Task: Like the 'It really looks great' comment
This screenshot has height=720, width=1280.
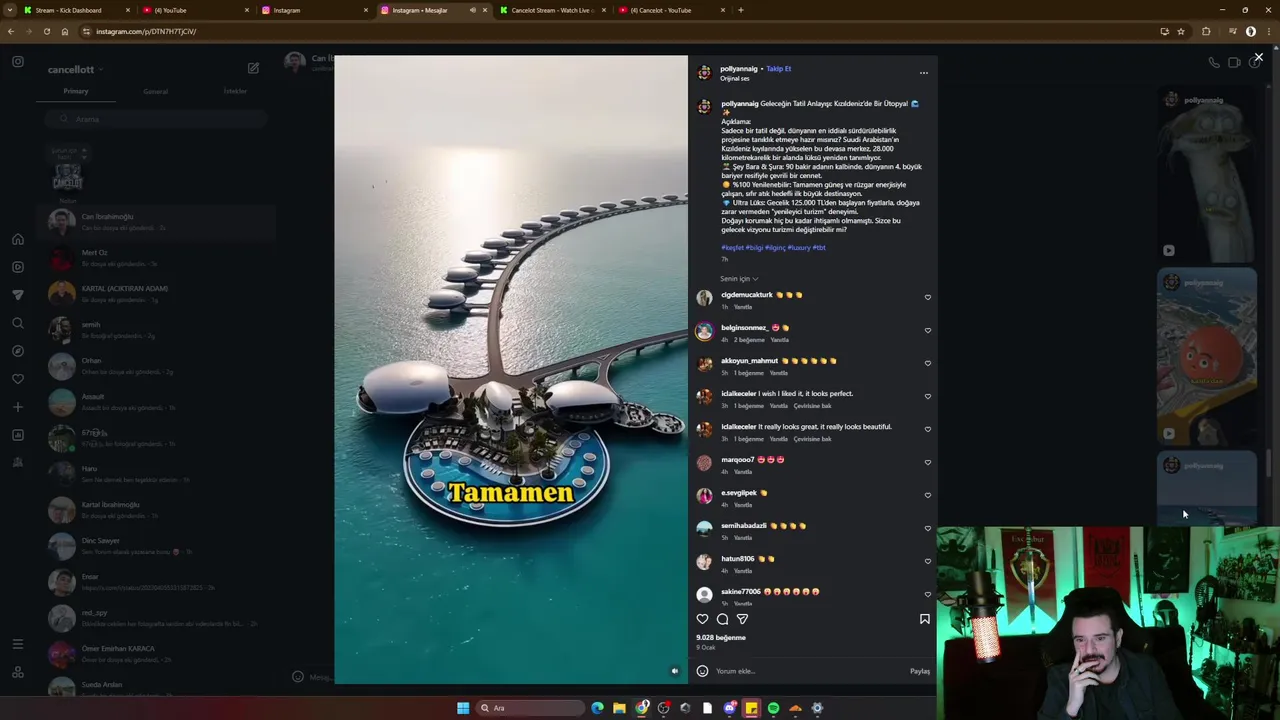Action: click(x=928, y=429)
